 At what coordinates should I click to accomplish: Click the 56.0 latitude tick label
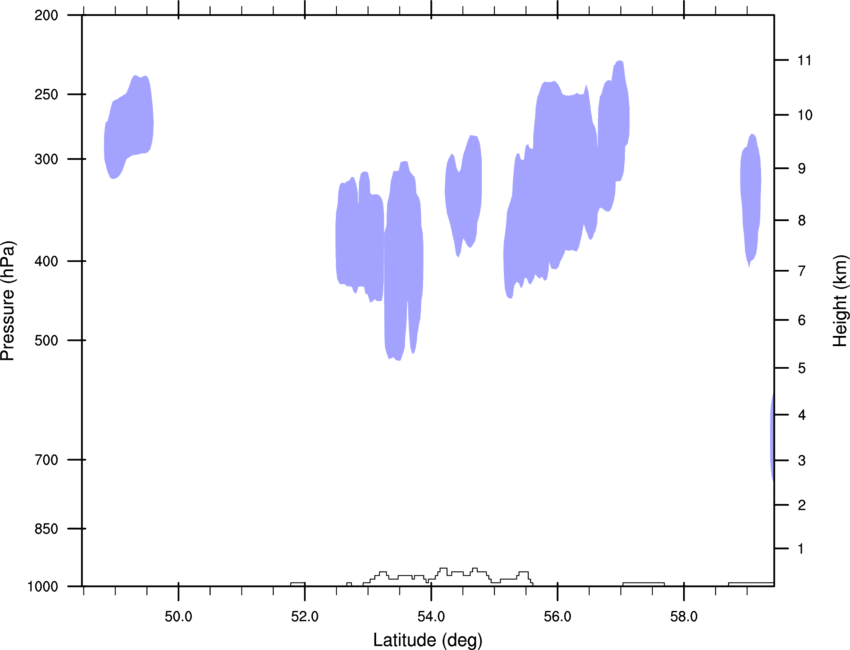point(557,617)
